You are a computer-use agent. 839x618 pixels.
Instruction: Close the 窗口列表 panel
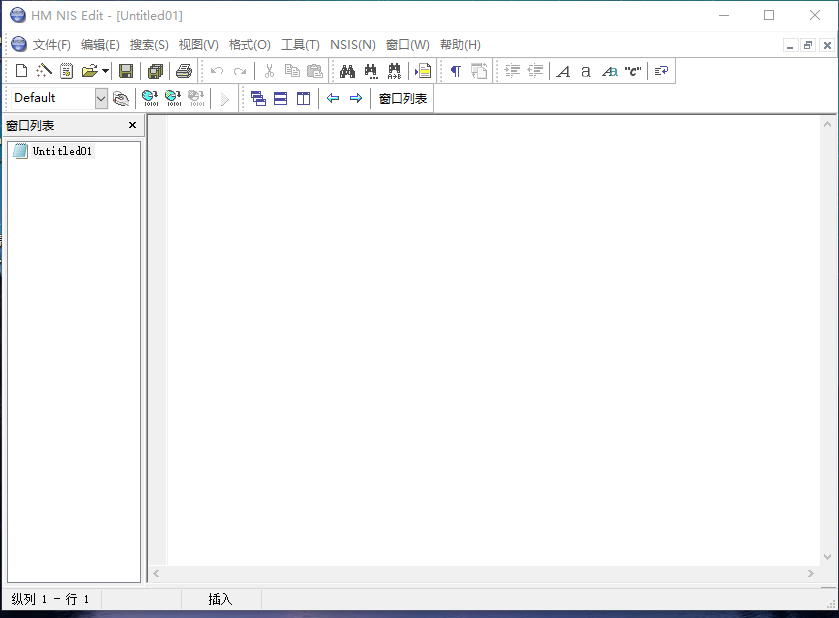point(131,125)
